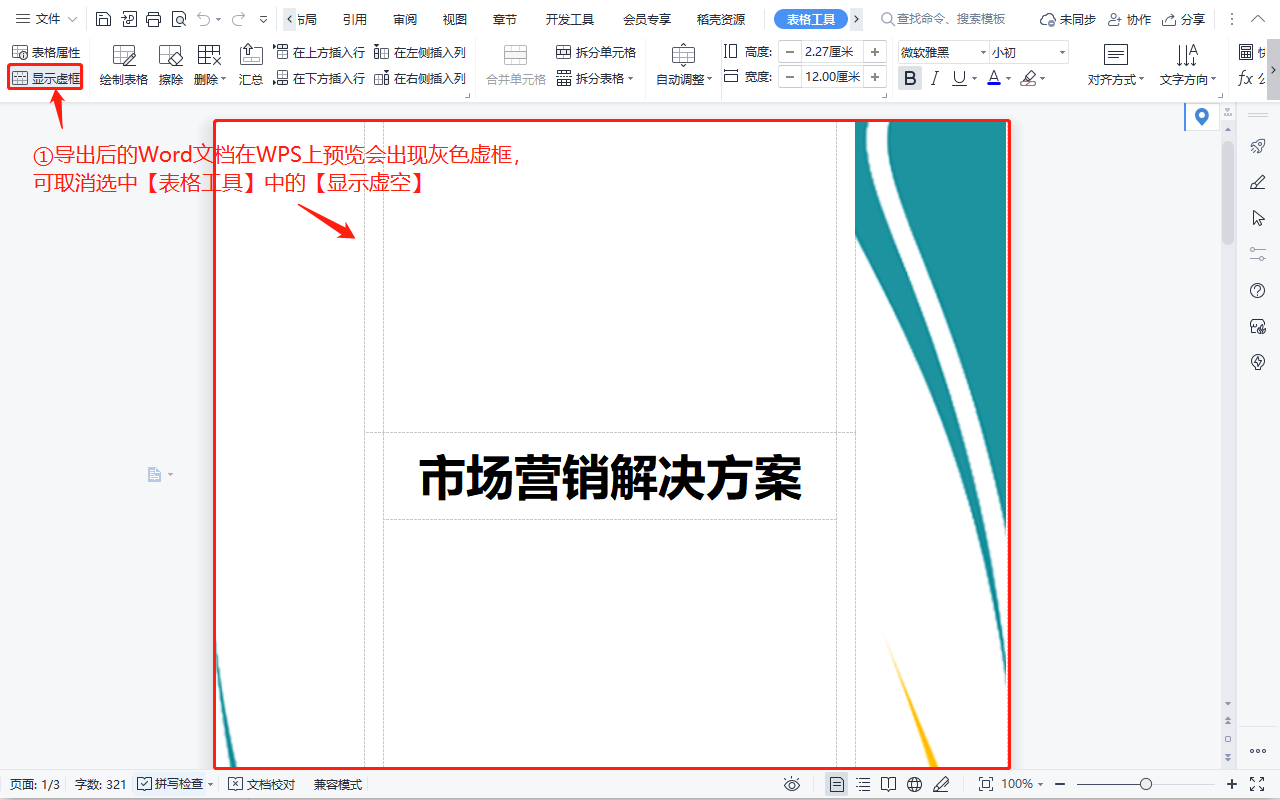Click the Split Cells (拆分单元格) icon

596,52
